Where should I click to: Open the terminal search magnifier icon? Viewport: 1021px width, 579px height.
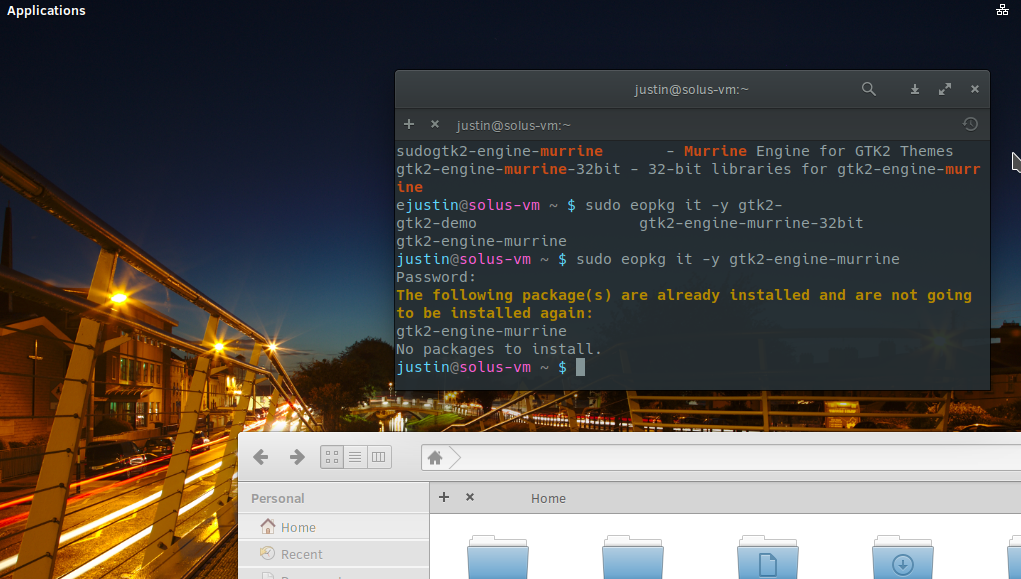click(869, 89)
